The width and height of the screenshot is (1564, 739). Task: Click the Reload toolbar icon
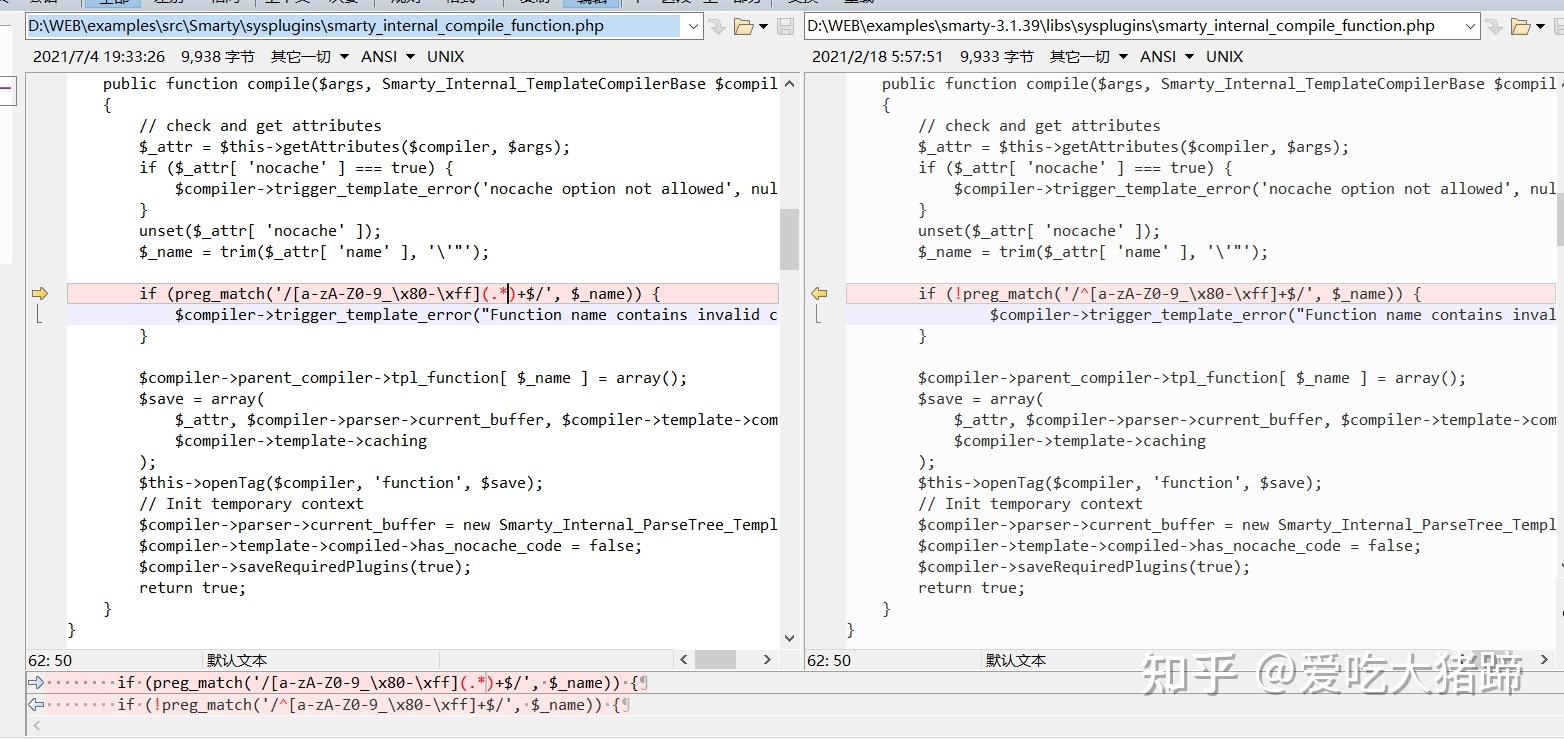[x=860, y=3]
